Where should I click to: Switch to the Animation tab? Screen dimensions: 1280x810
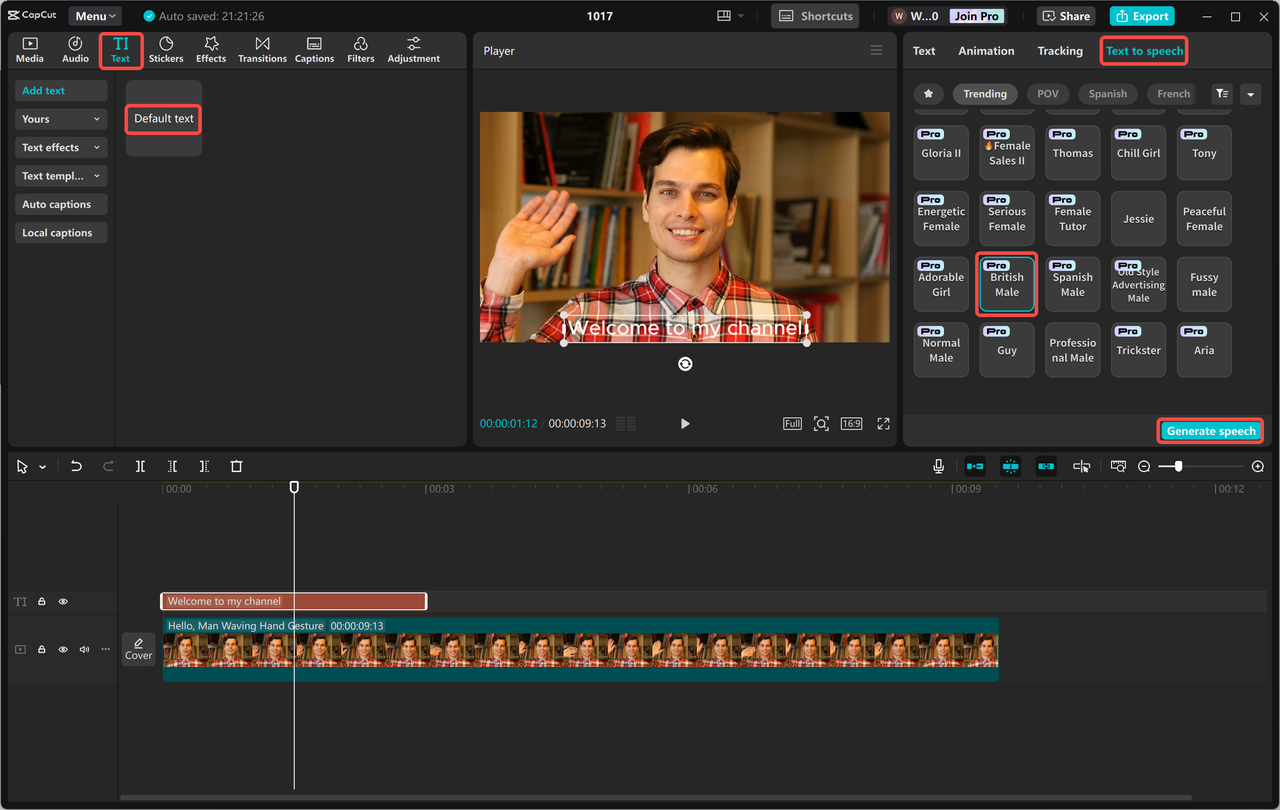(x=986, y=50)
